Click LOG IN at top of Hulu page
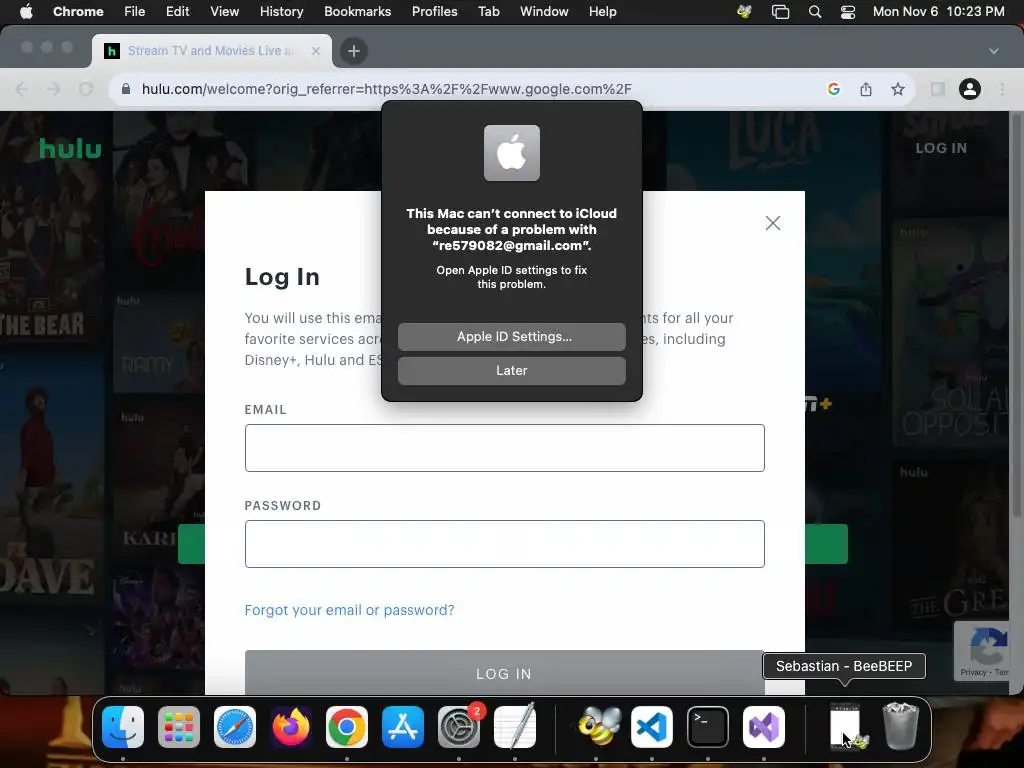The image size is (1024, 768). (x=941, y=148)
